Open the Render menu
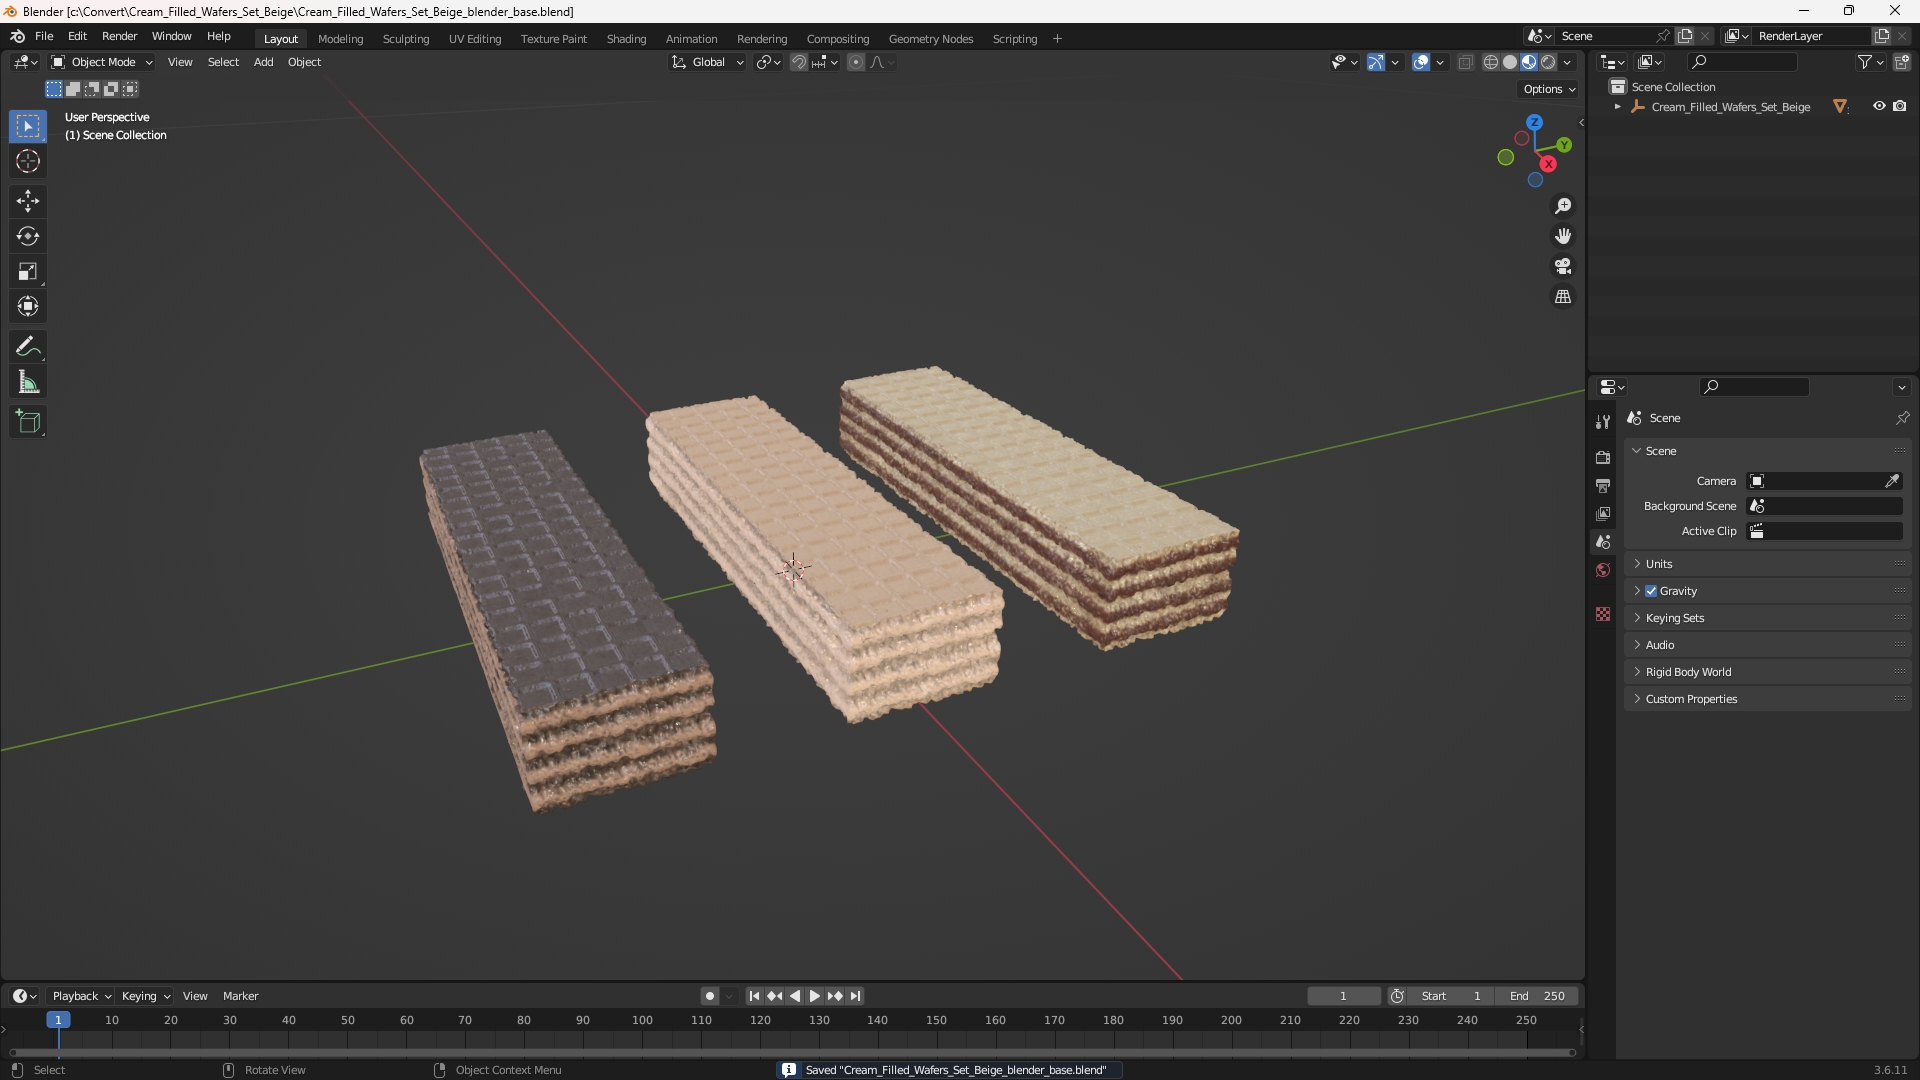The width and height of the screenshot is (1920, 1080). (119, 36)
